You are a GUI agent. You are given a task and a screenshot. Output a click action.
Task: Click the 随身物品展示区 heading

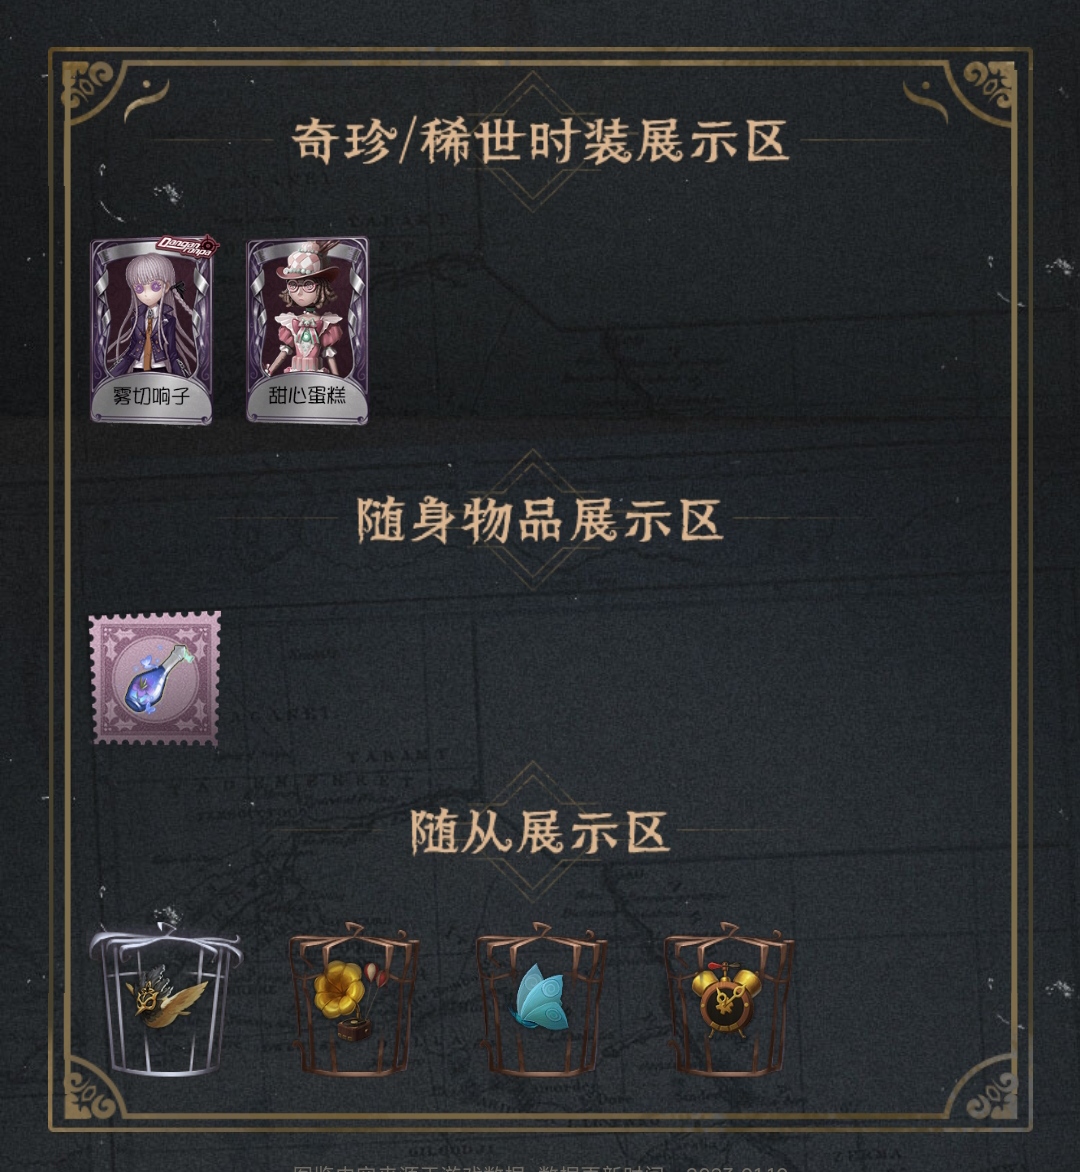(x=540, y=520)
